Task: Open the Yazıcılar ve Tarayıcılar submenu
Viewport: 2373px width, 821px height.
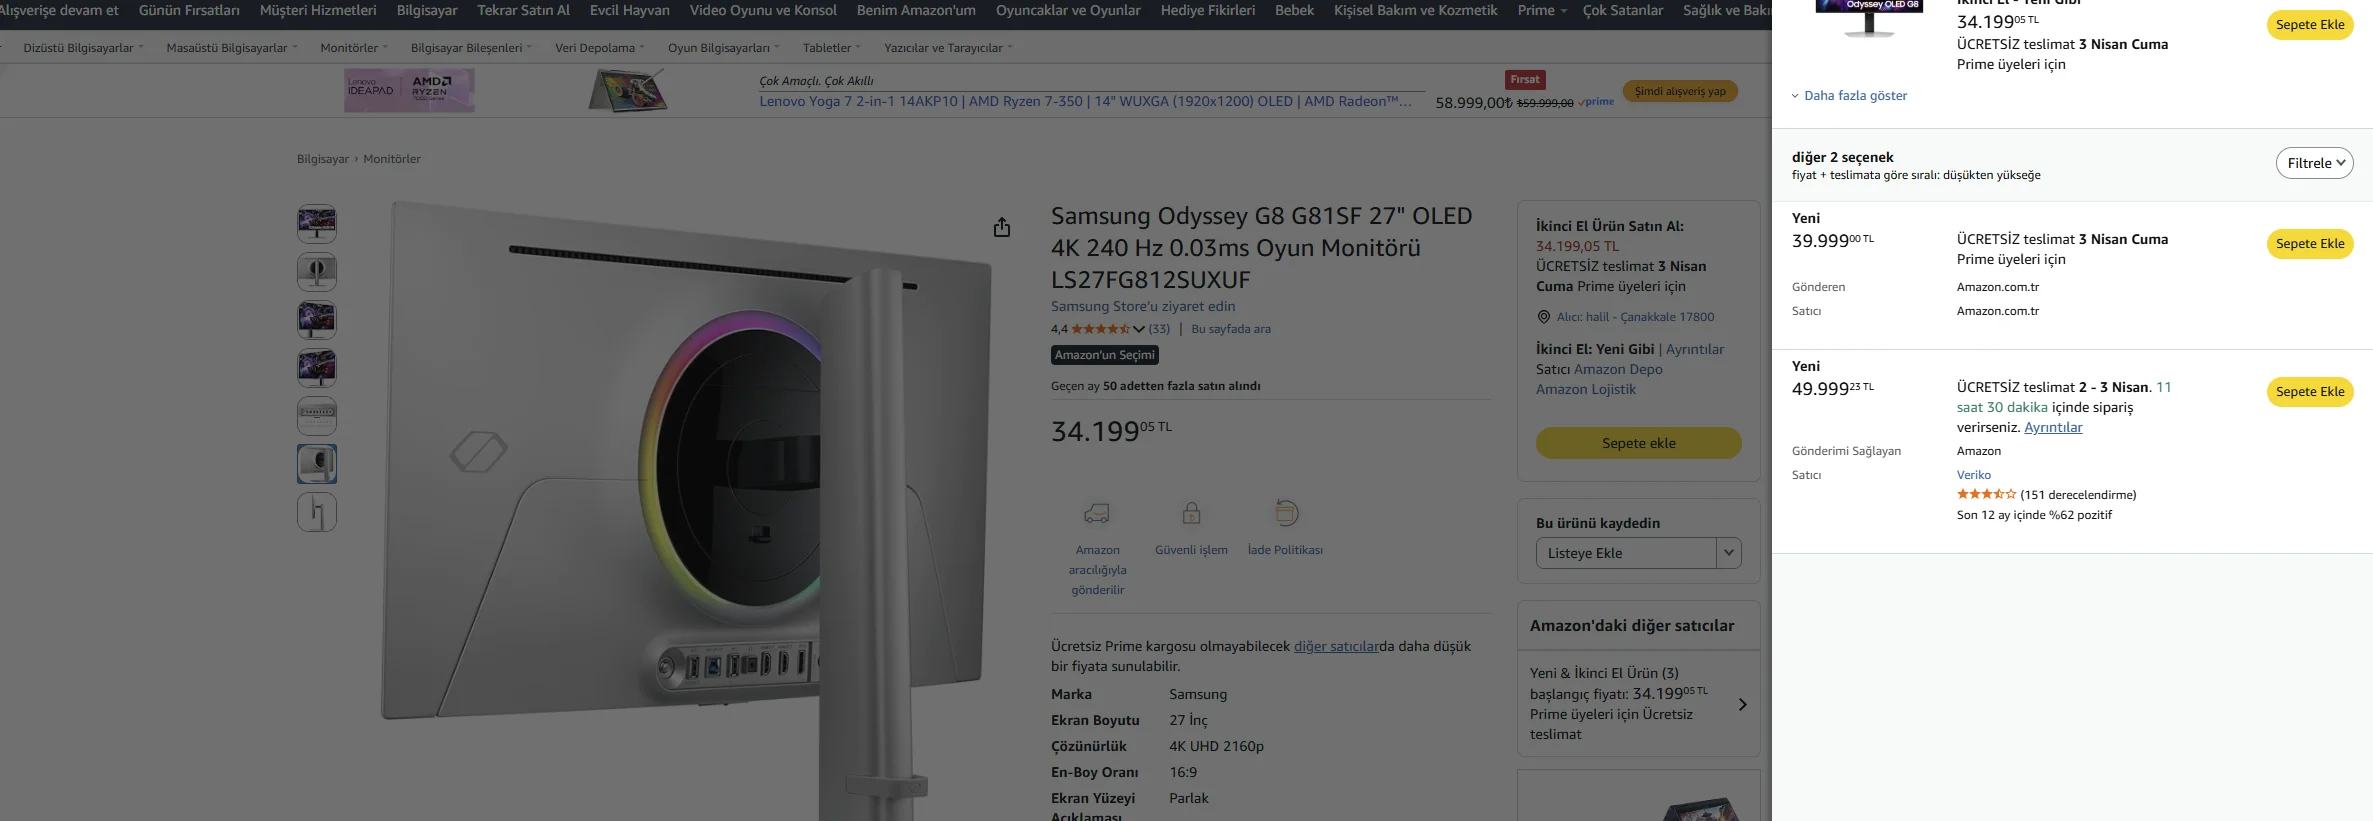Action: 948,48
